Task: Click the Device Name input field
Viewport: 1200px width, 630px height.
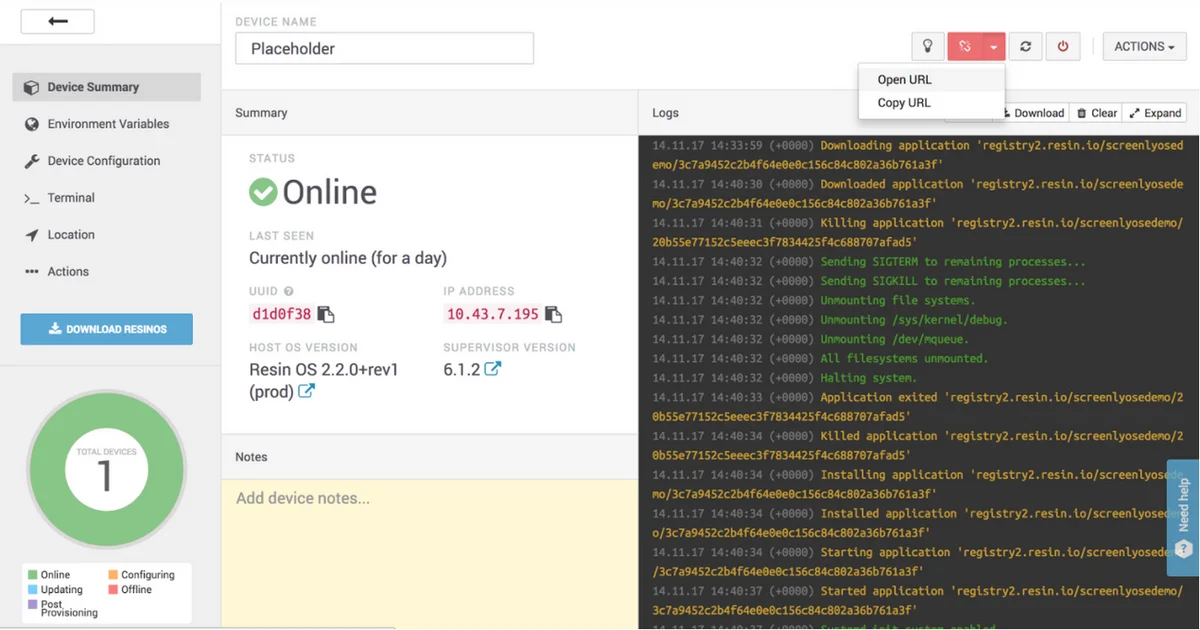Action: (384, 48)
